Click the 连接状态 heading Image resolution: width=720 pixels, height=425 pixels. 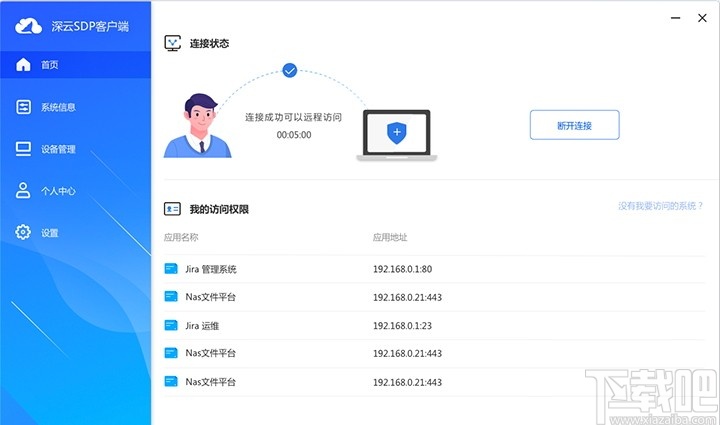click(x=209, y=44)
